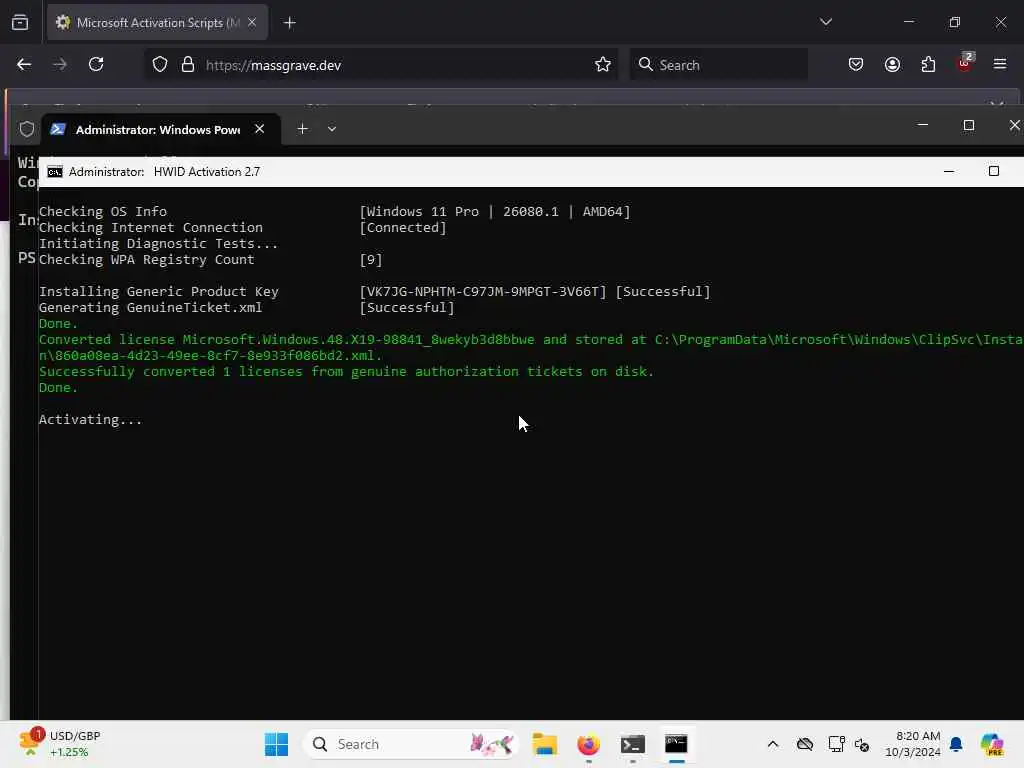The height and width of the screenshot is (768, 1024).
Task: Click the Firefox back arrow
Action: [x=24, y=65]
